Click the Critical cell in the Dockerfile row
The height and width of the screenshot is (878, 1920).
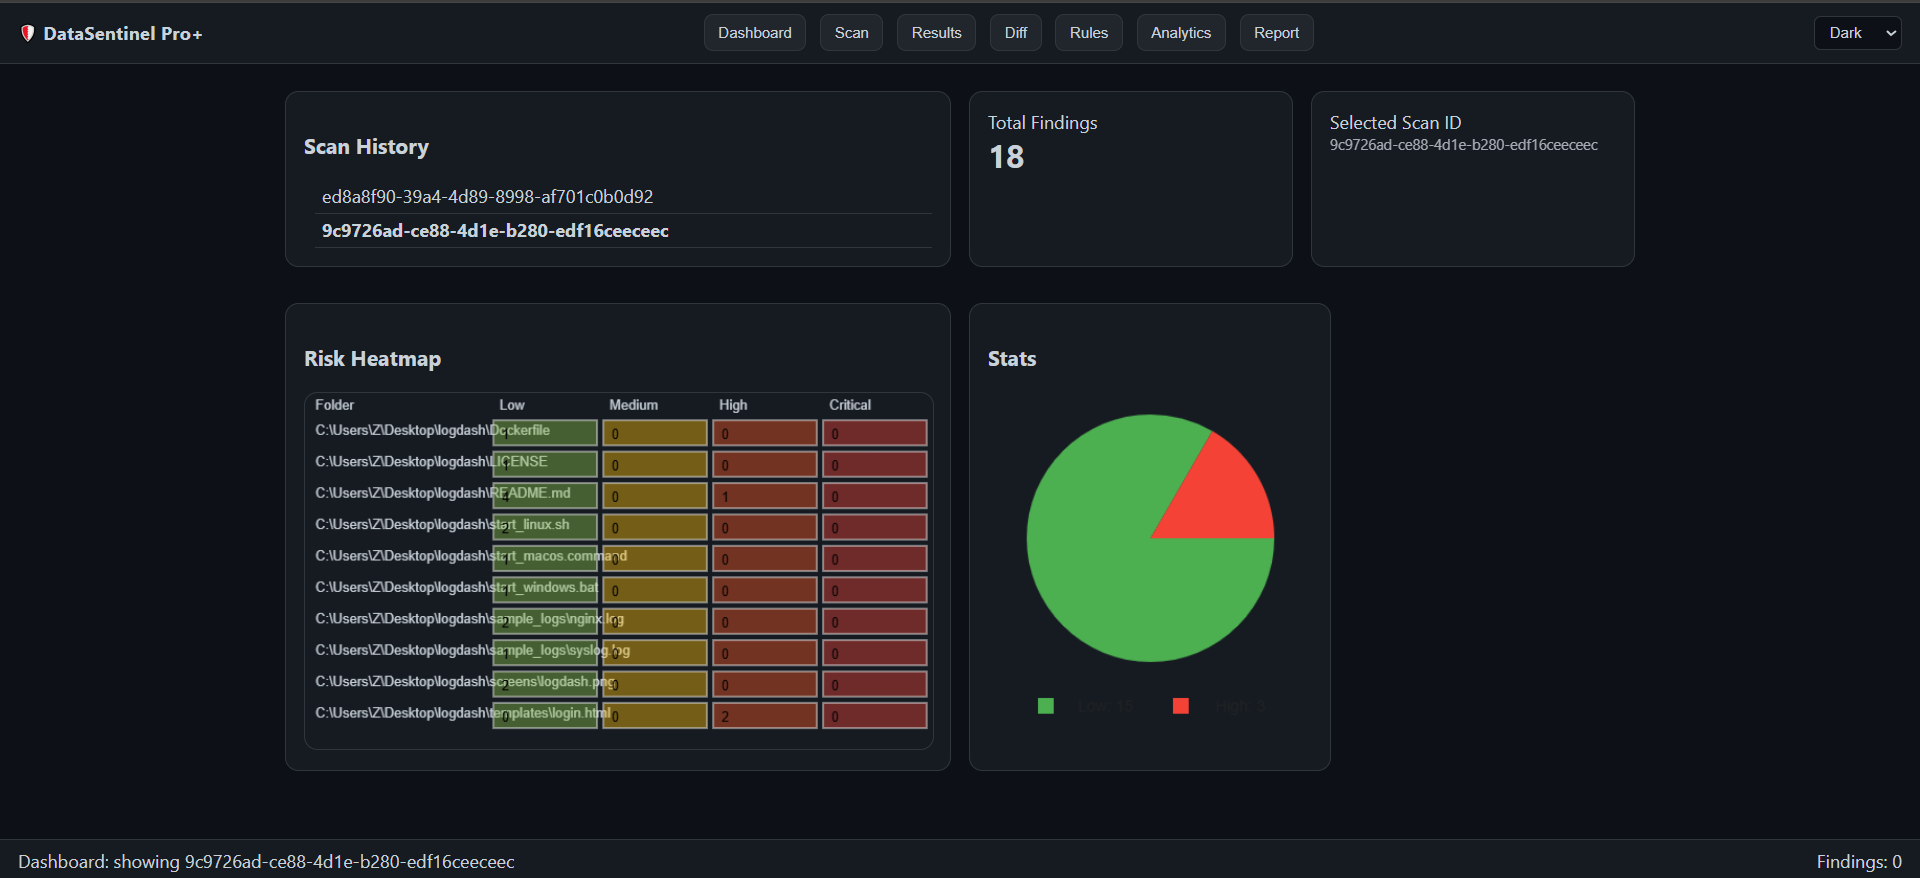click(x=875, y=433)
